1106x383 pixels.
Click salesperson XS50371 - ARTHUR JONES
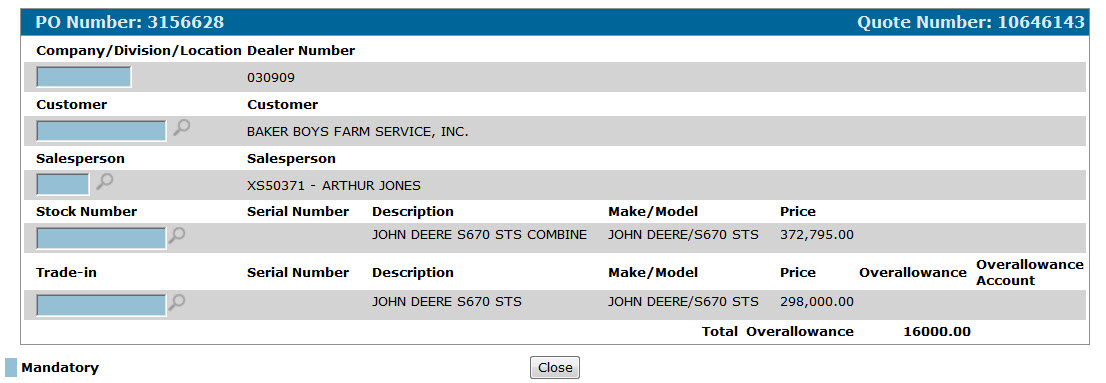(334, 186)
